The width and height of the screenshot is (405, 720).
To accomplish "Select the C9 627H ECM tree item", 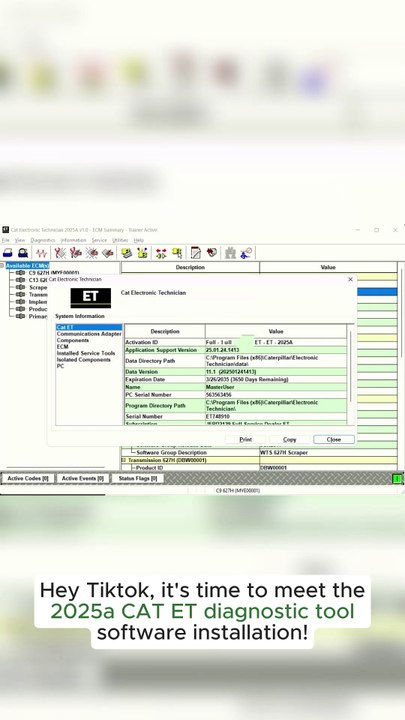I will click(54, 273).
